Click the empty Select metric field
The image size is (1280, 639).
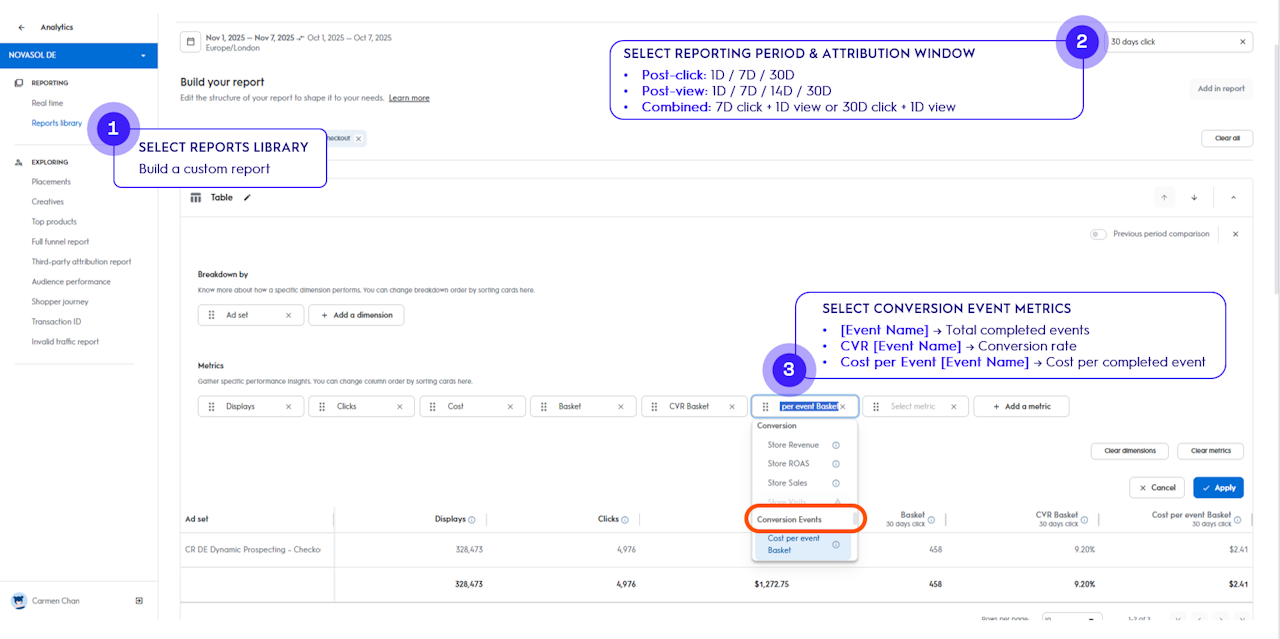tap(913, 407)
